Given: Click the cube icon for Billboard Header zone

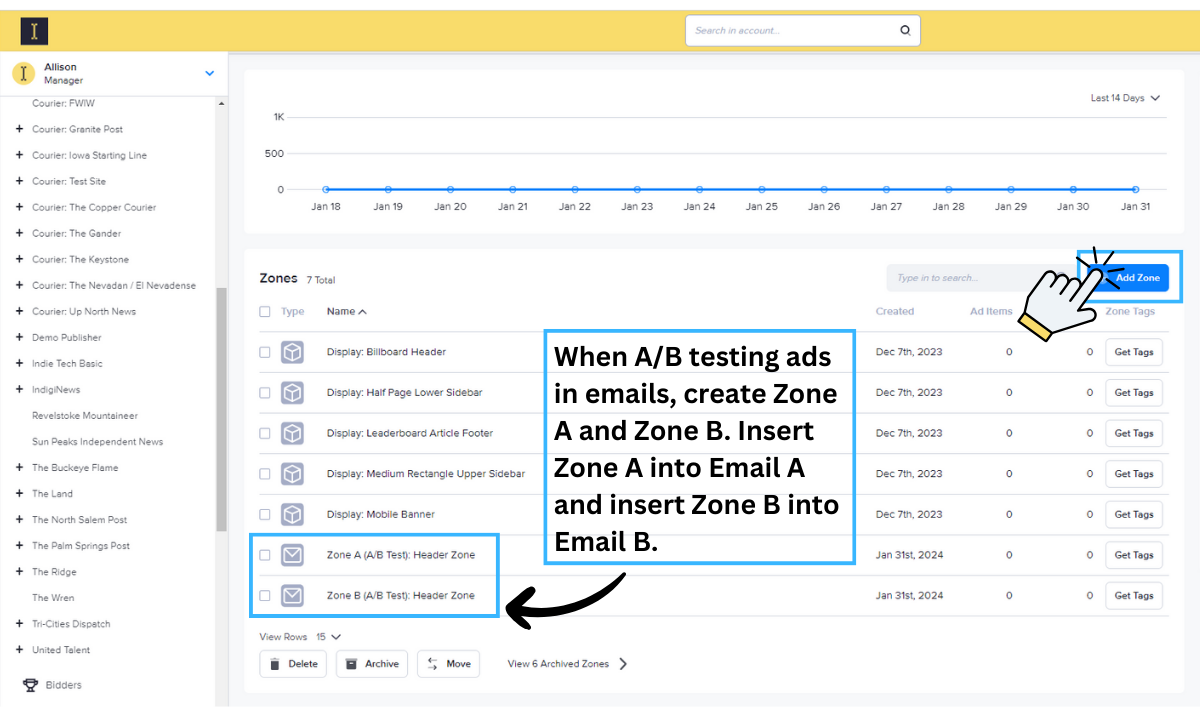Looking at the screenshot, I should [292, 352].
